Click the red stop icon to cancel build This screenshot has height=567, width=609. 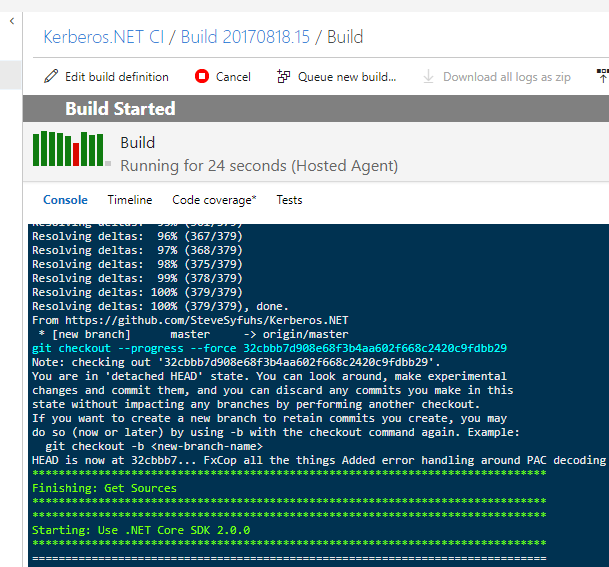pos(202,76)
